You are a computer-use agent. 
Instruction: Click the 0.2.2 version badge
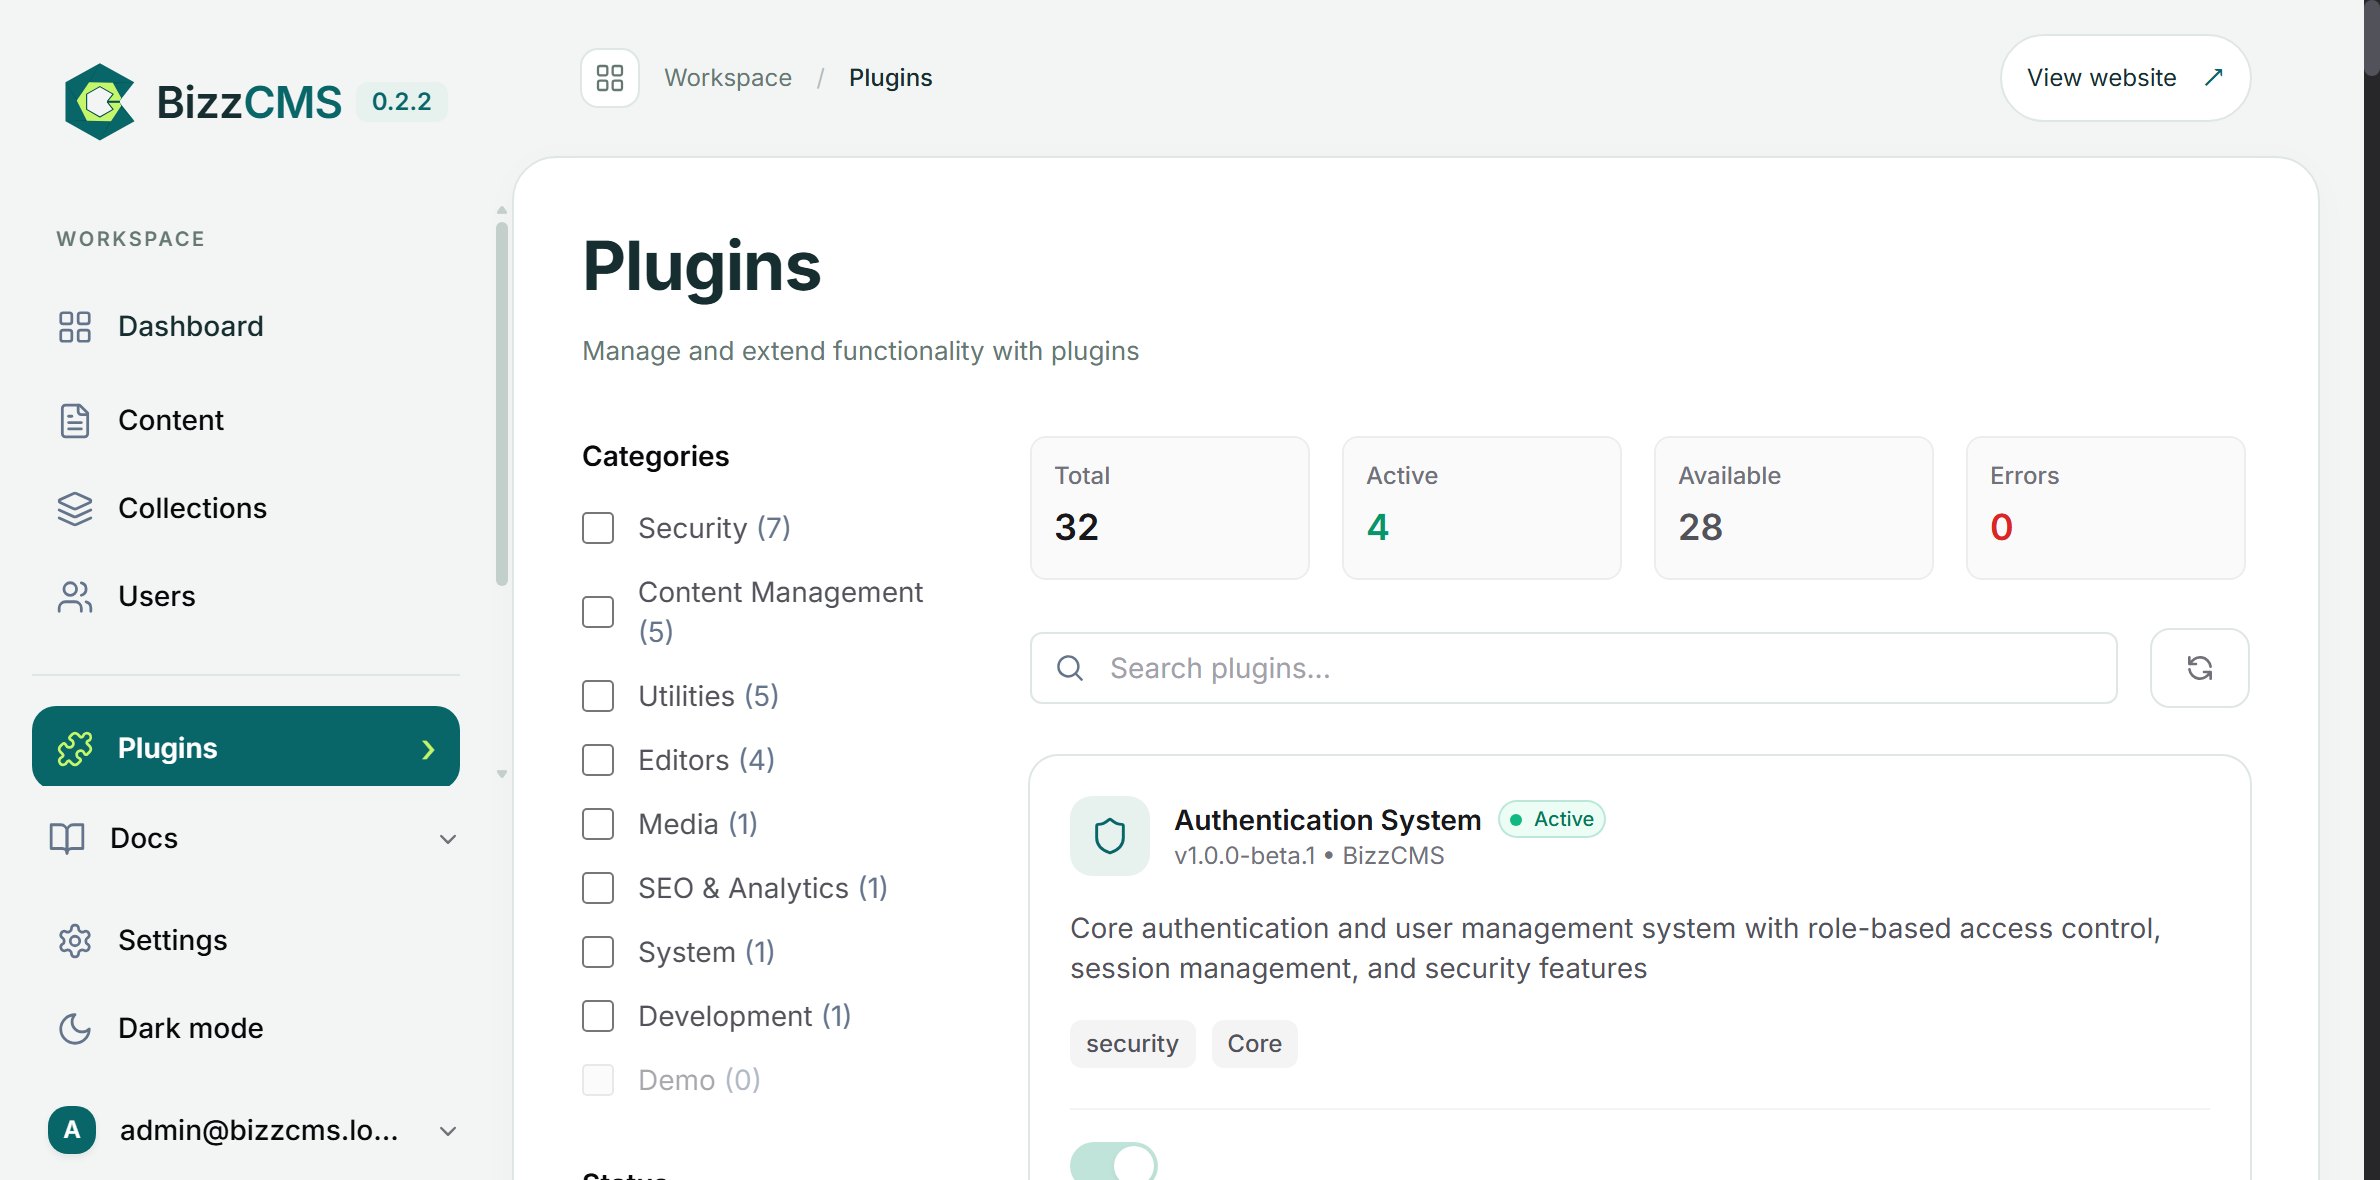(402, 102)
